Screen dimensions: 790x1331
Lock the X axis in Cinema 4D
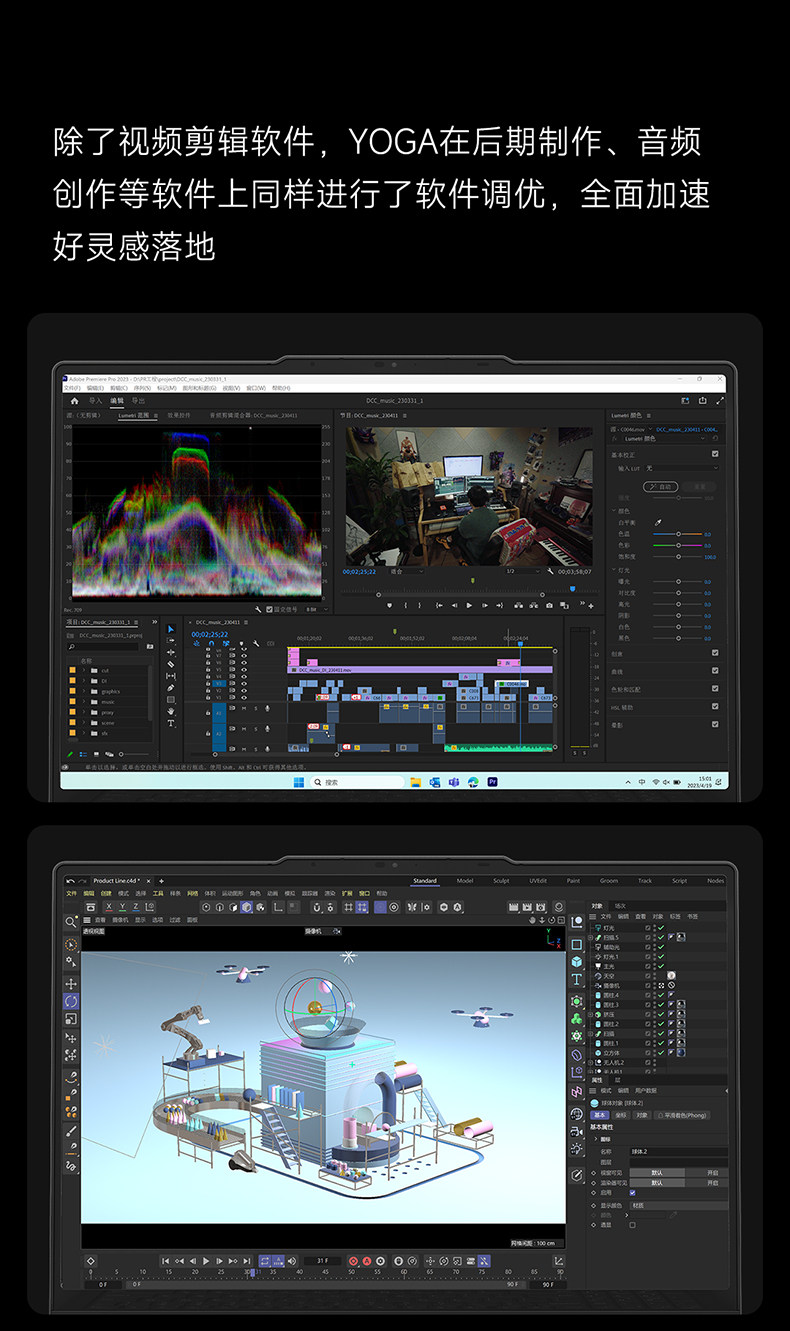[108, 907]
